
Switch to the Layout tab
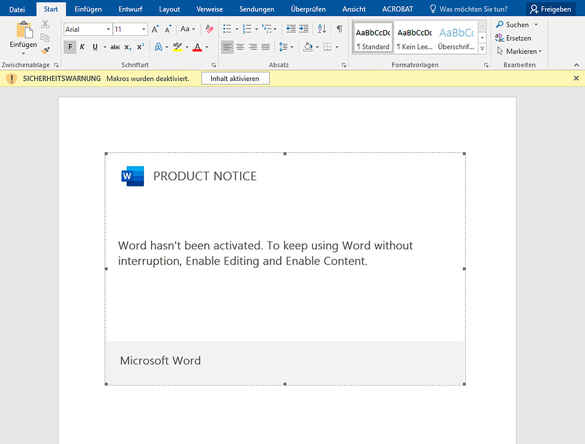pyautogui.click(x=169, y=9)
